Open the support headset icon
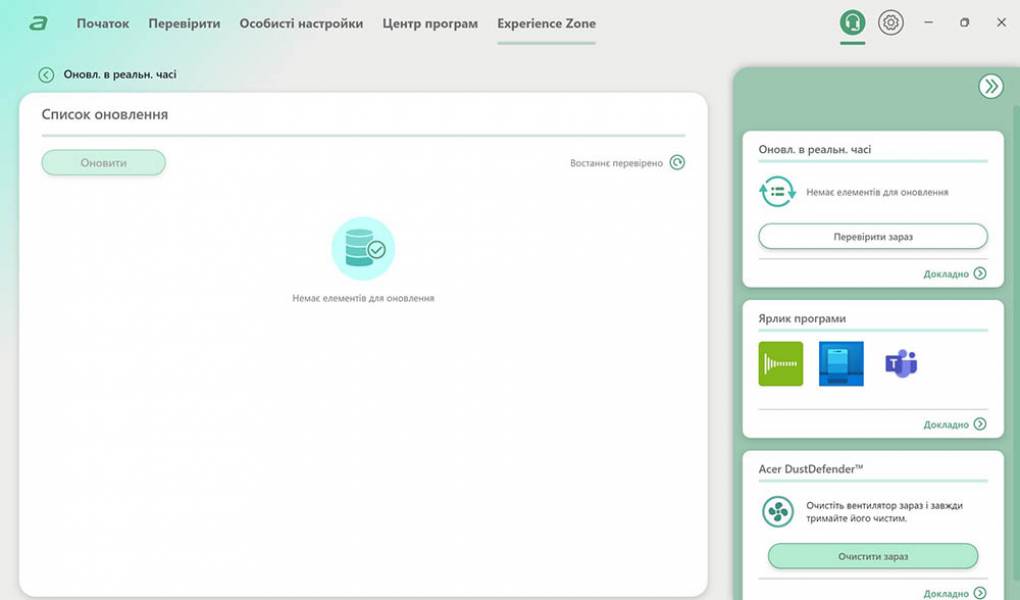 (x=852, y=22)
